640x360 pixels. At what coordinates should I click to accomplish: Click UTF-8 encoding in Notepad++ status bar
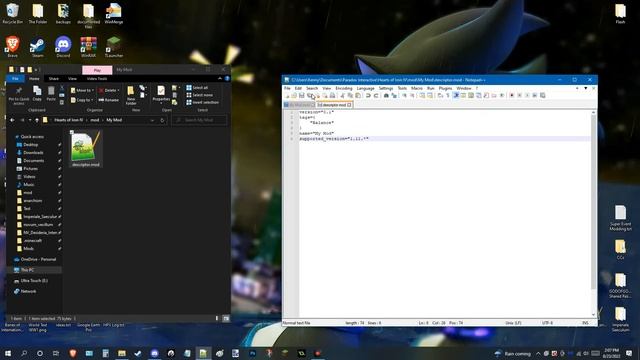tap(547, 323)
